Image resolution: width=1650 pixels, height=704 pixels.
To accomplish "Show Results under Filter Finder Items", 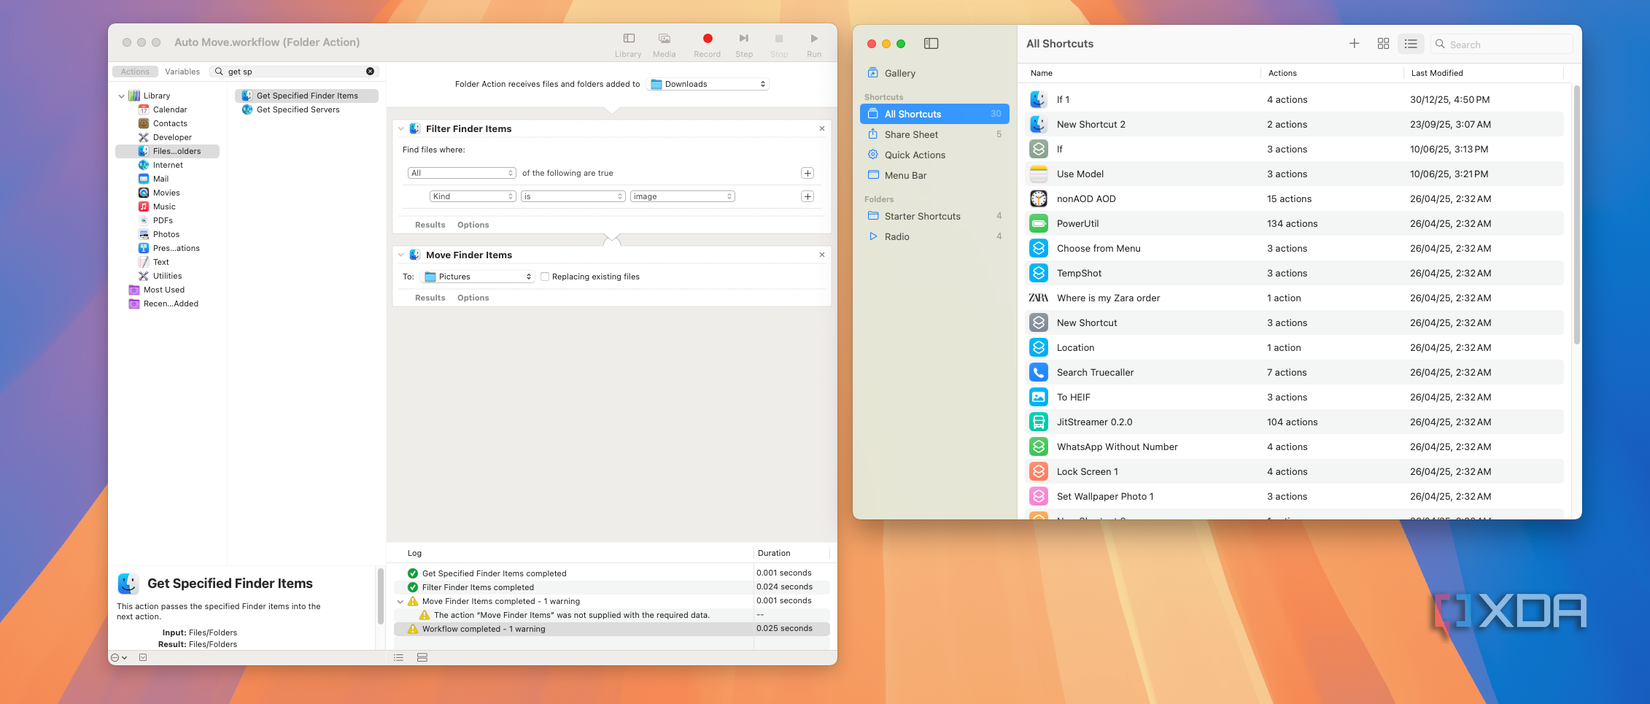I will [x=430, y=225].
